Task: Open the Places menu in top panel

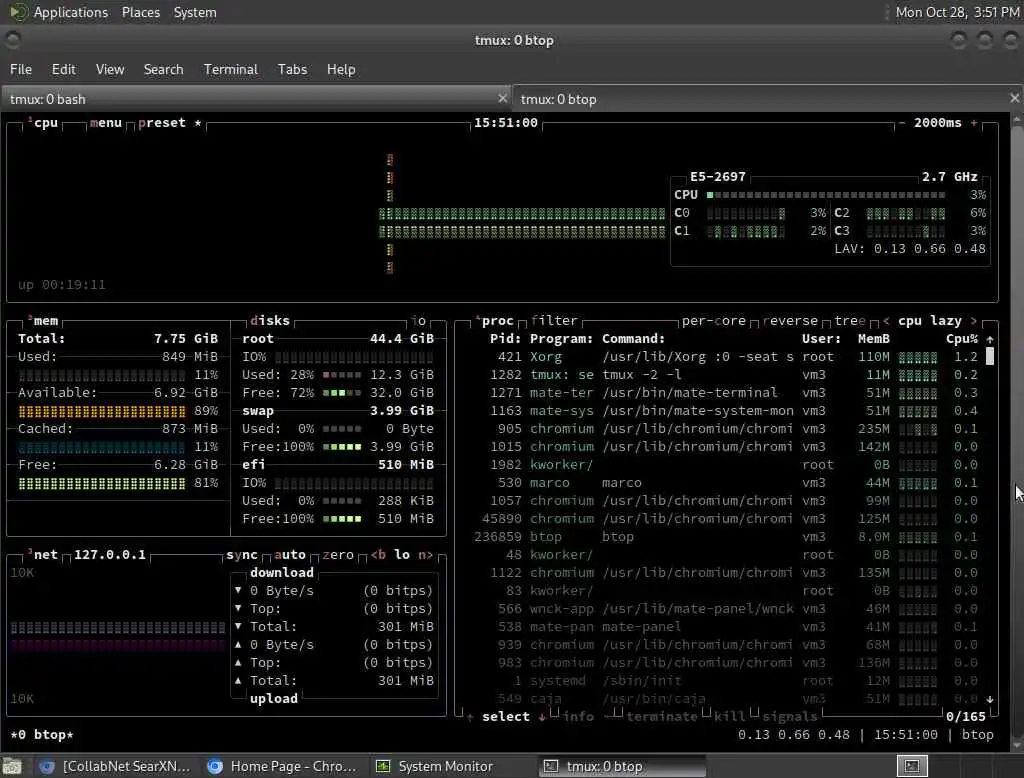Action: pos(140,12)
